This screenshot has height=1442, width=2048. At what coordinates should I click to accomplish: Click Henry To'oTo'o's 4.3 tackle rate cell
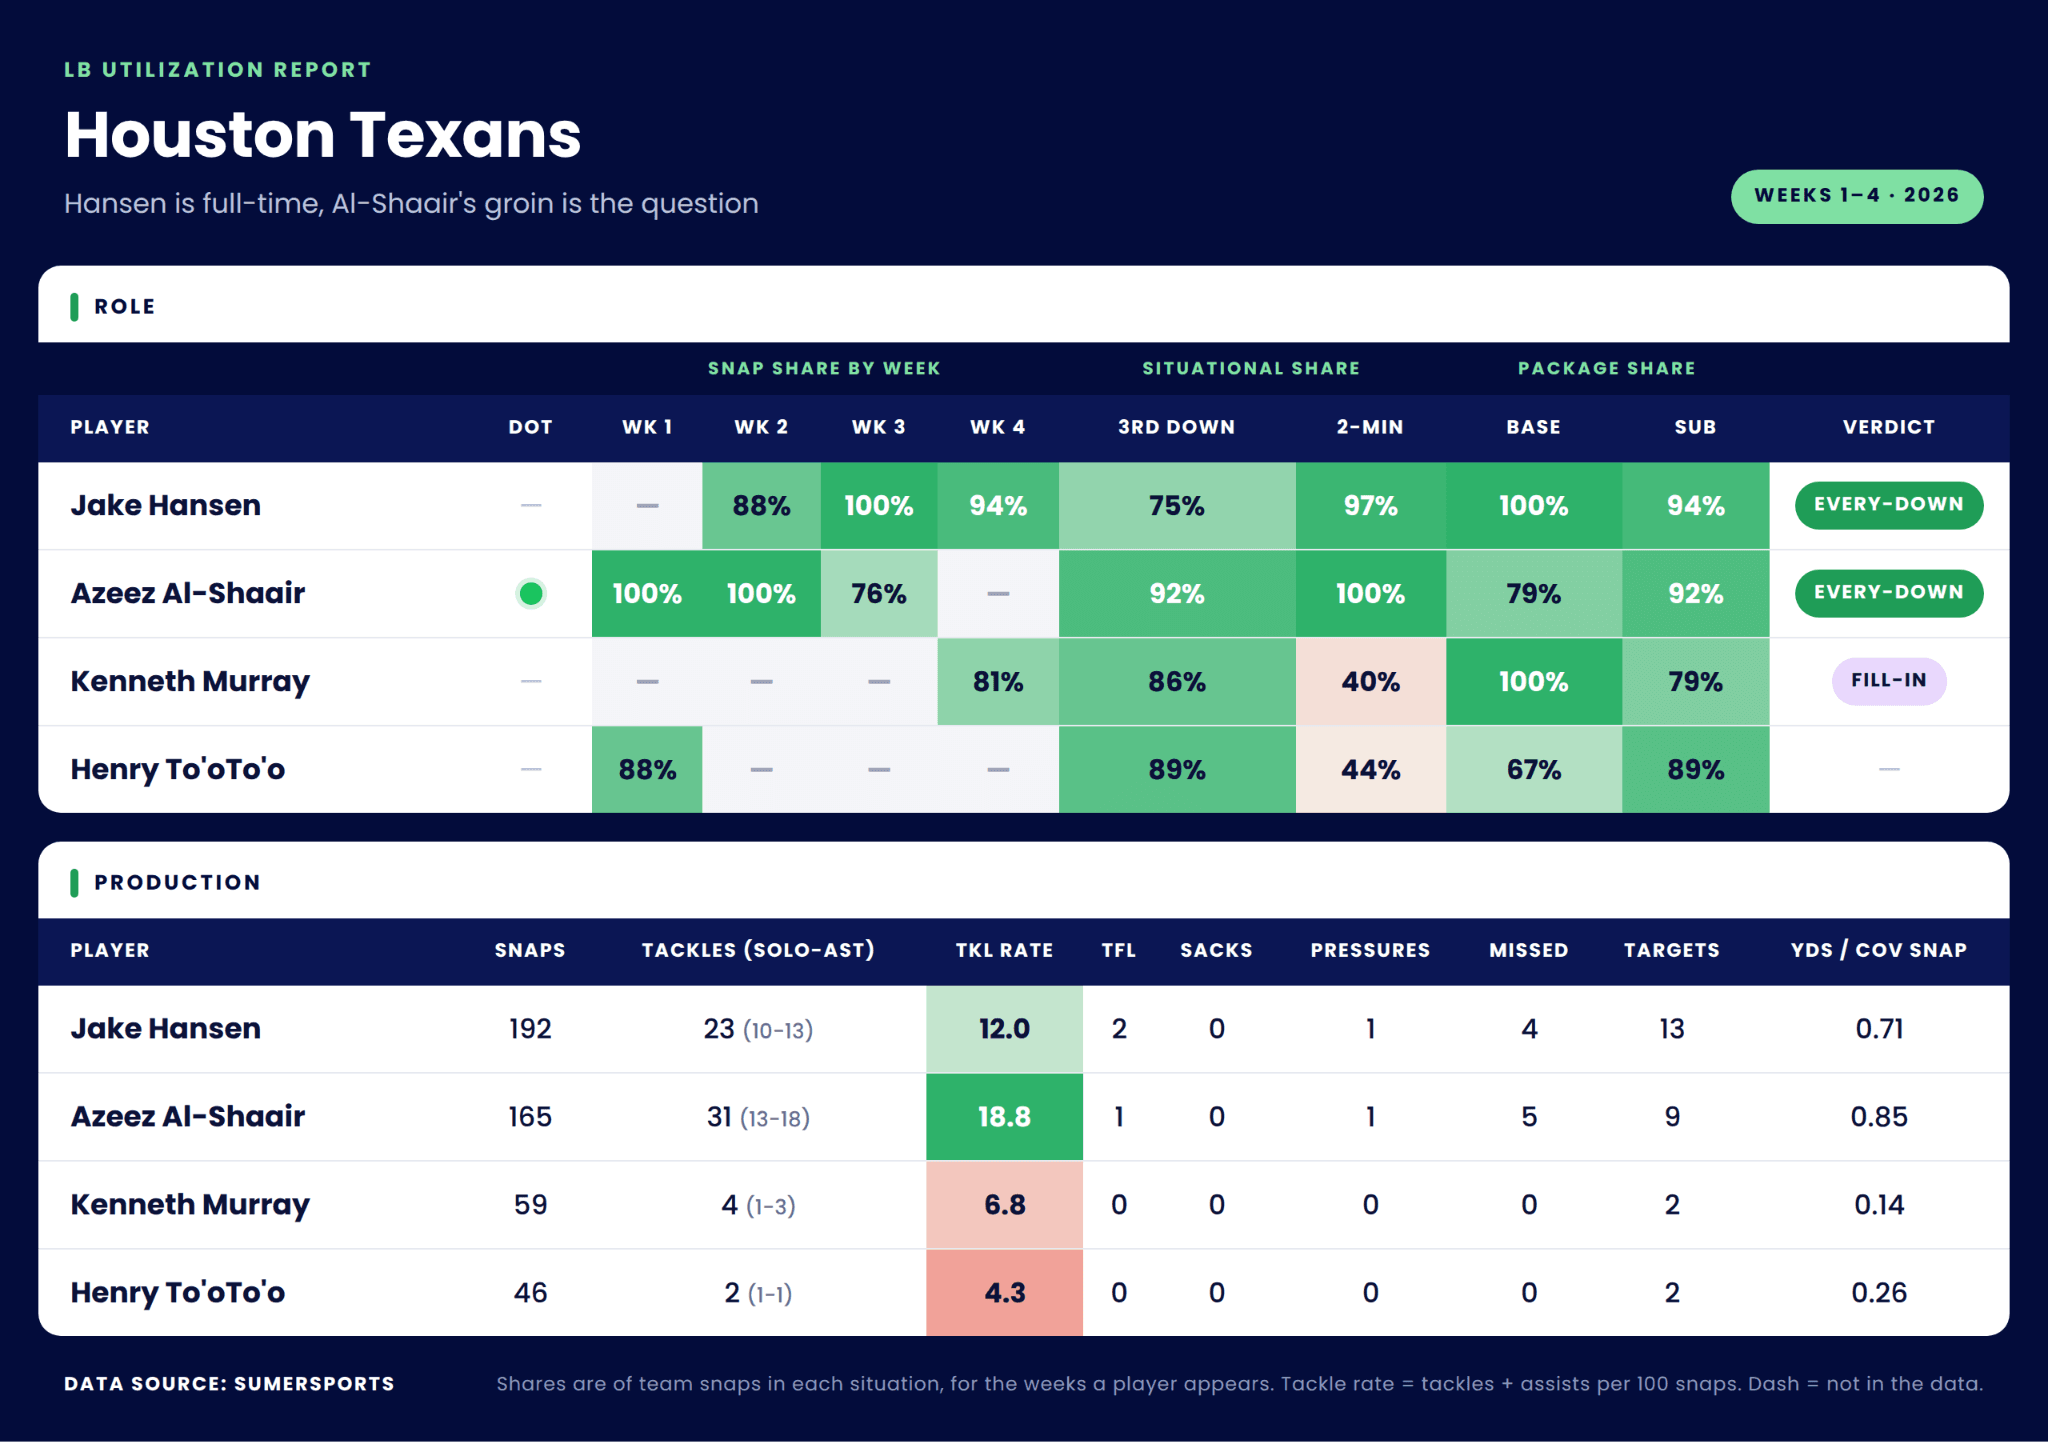pyautogui.click(x=1004, y=1292)
